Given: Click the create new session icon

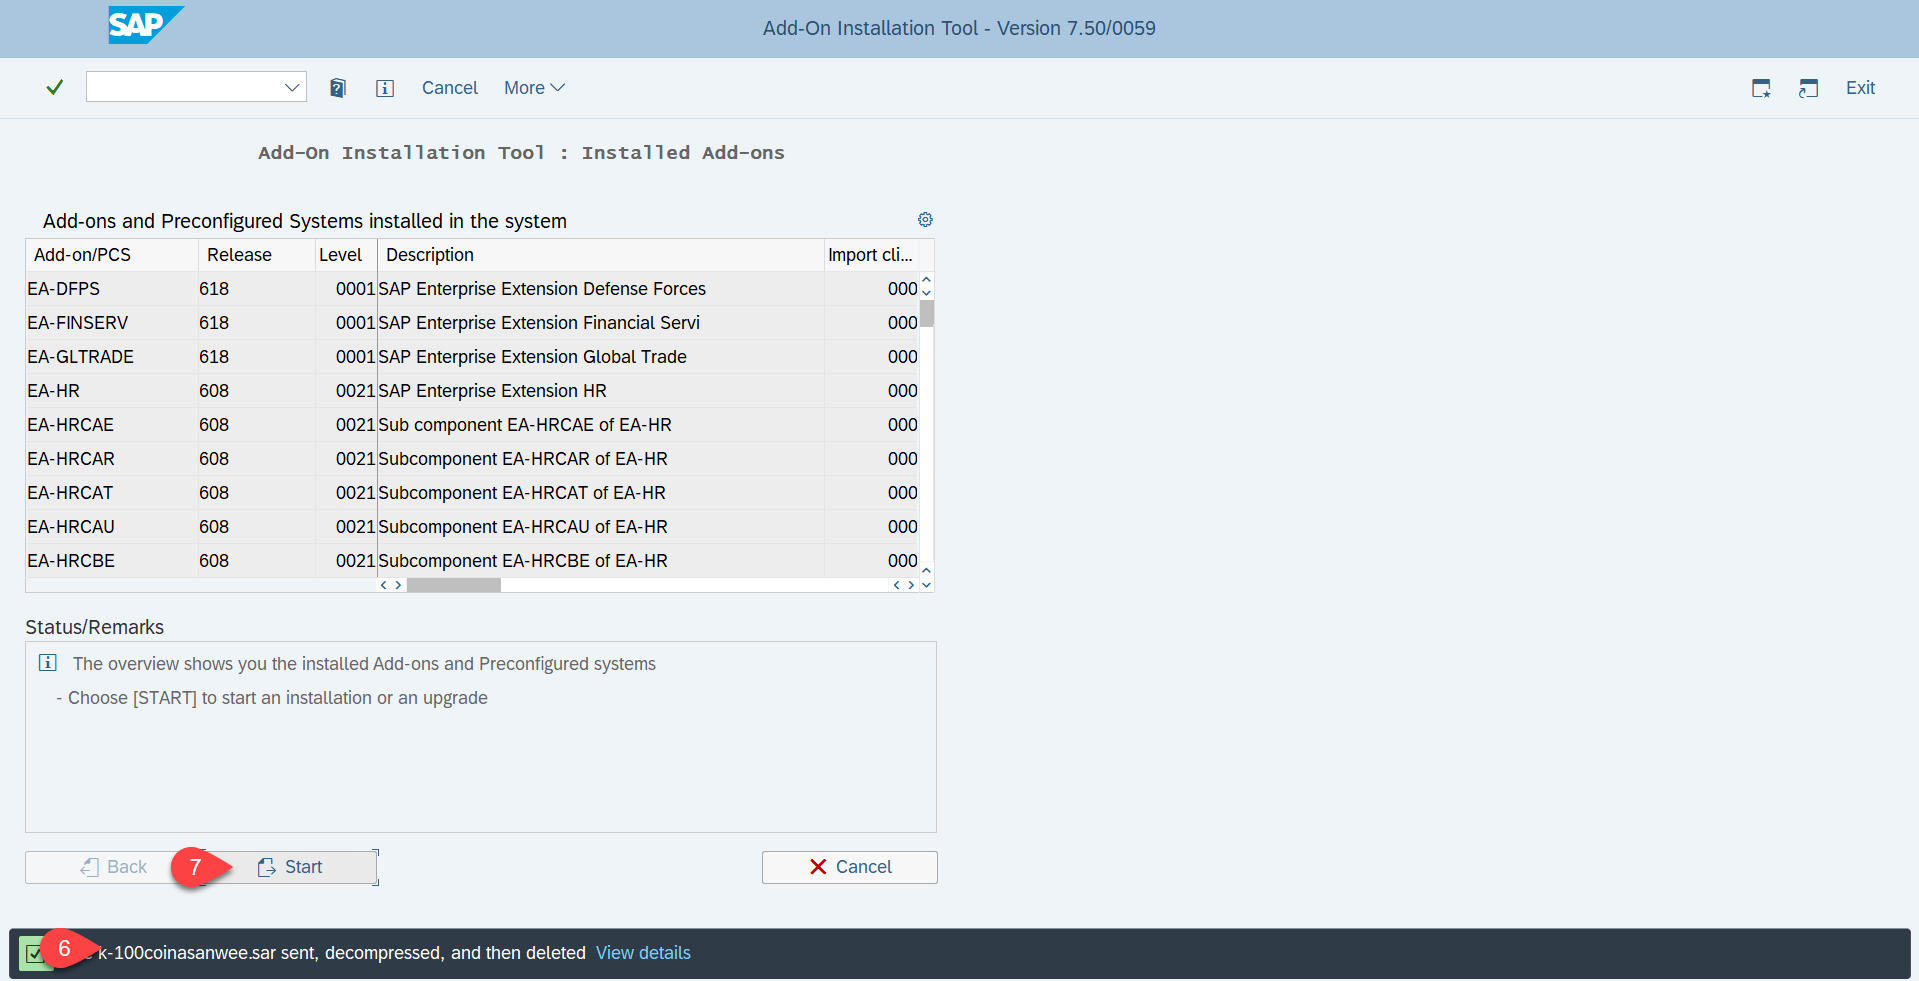Looking at the screenshot, I should (1762, 88).
